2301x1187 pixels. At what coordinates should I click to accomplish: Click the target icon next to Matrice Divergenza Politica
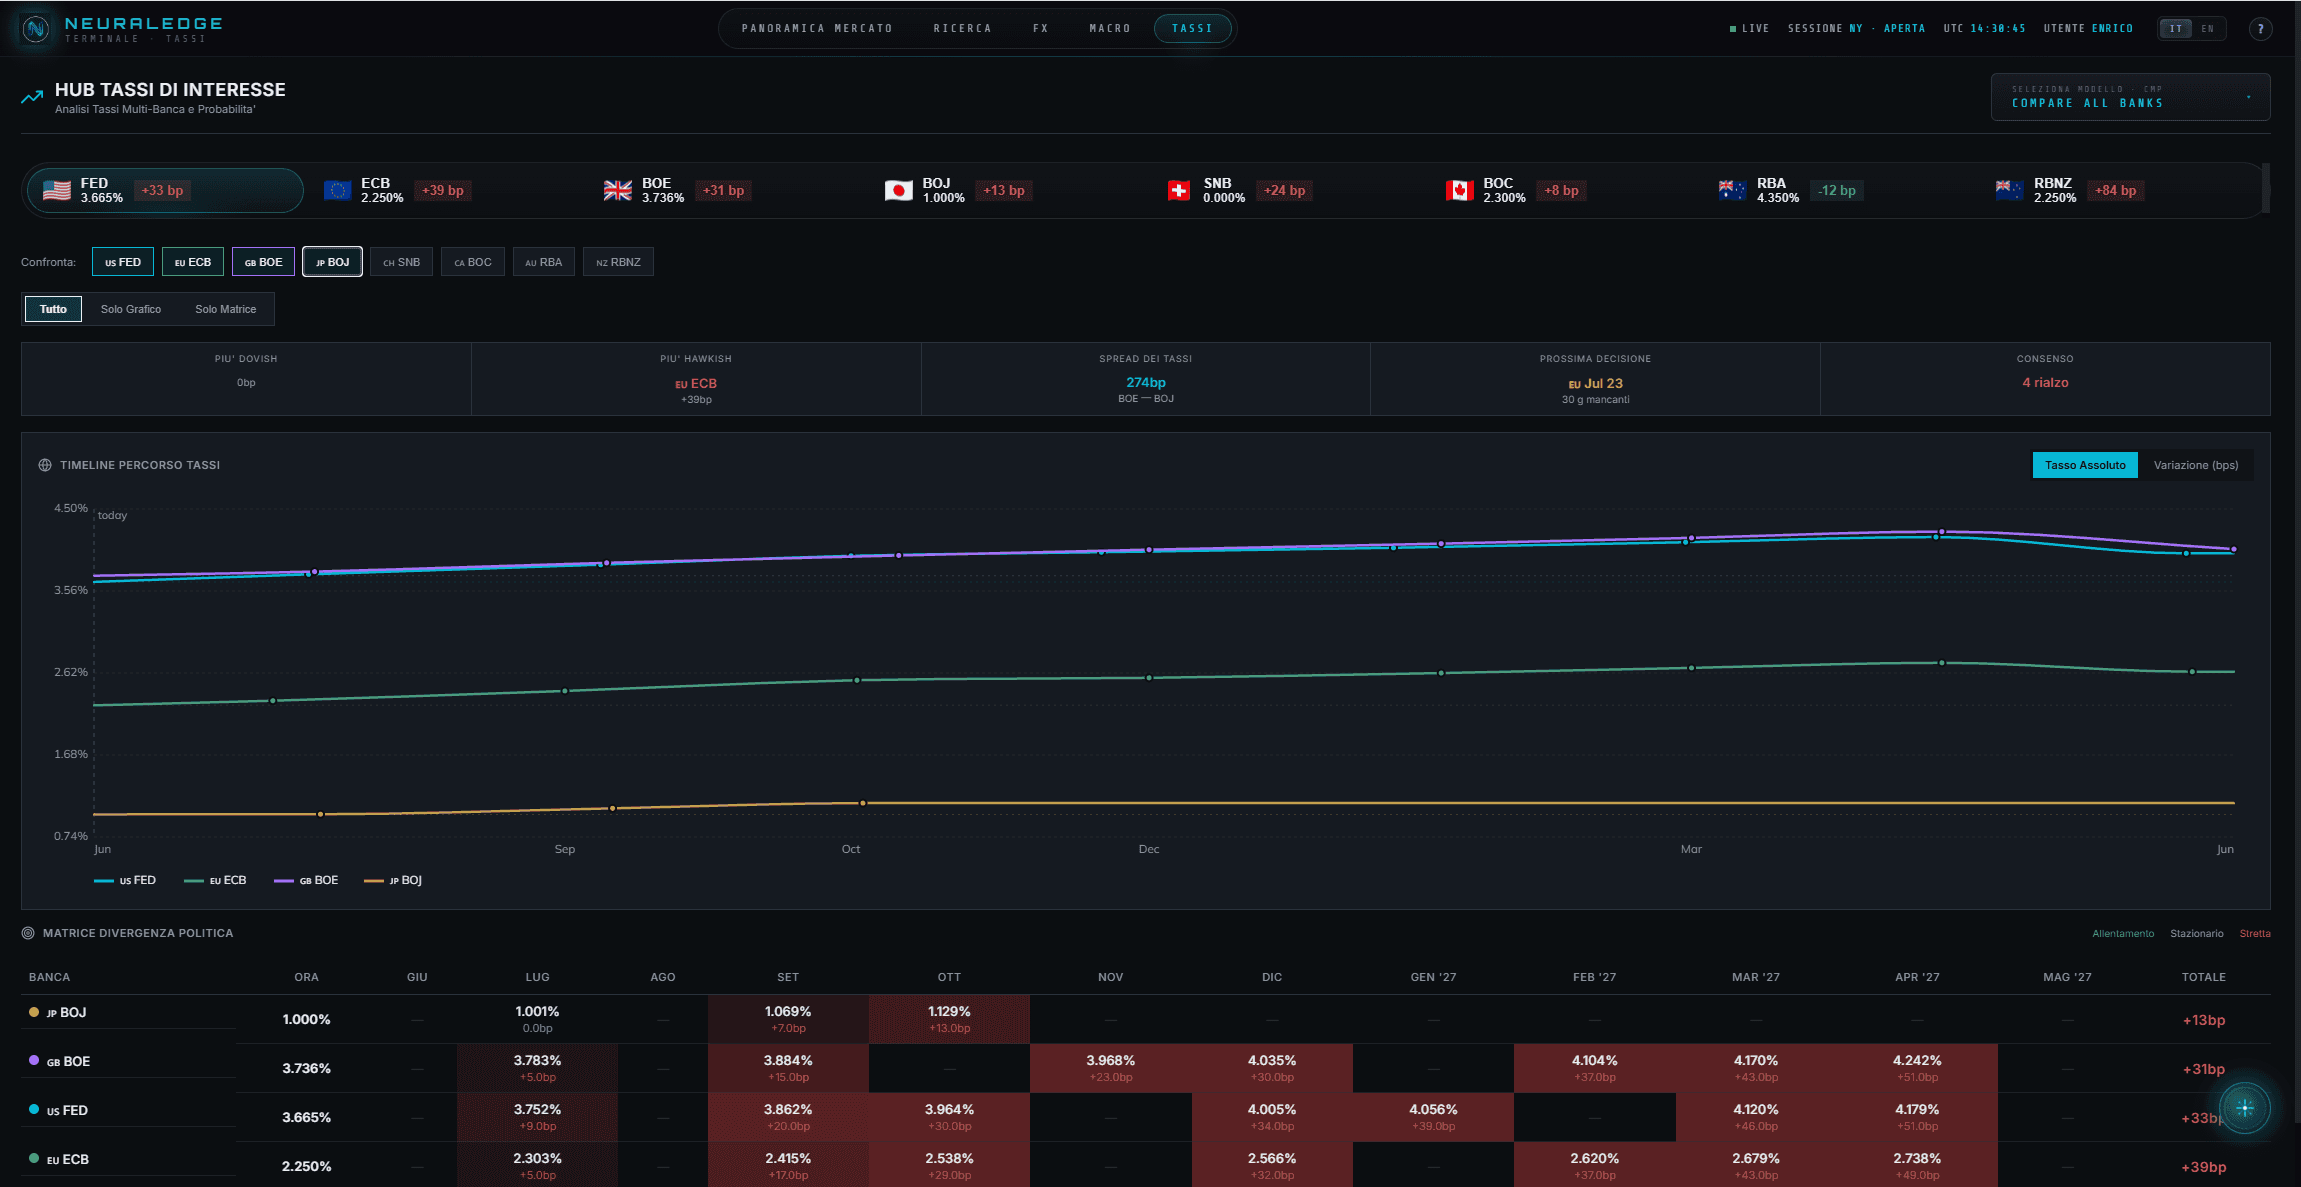[28, 933]
